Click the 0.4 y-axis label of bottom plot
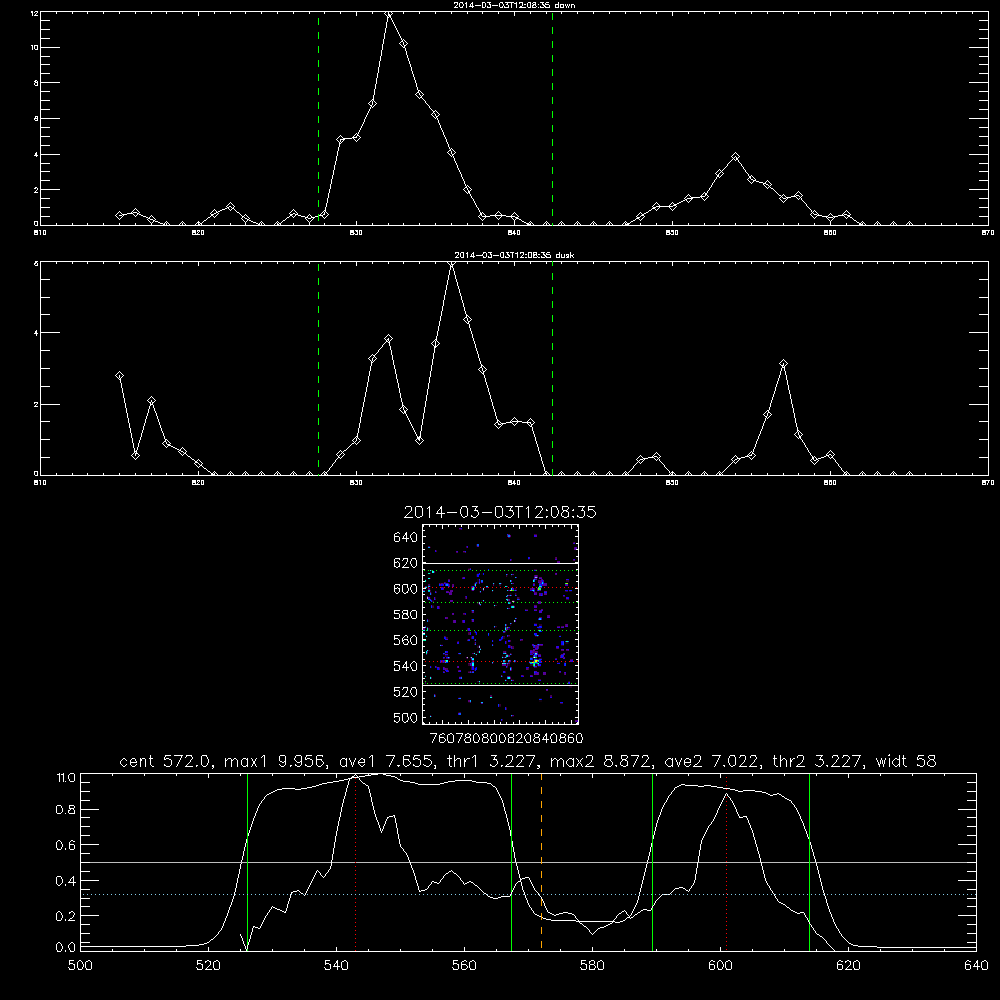 pyautogui.click(x=66, y=881)
